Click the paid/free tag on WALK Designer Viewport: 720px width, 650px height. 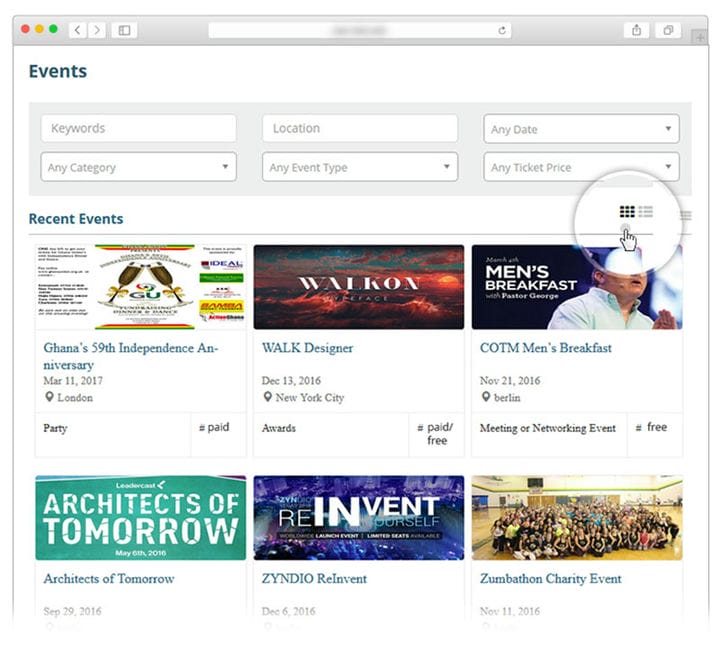[436, 434]
